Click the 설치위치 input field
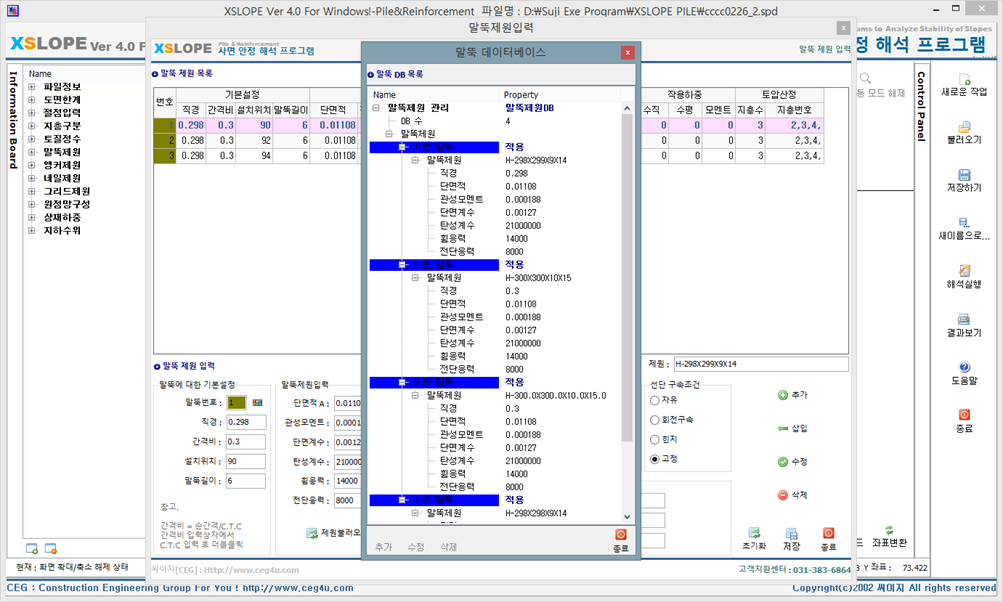The image size is (1003, 602). point(246,461)
